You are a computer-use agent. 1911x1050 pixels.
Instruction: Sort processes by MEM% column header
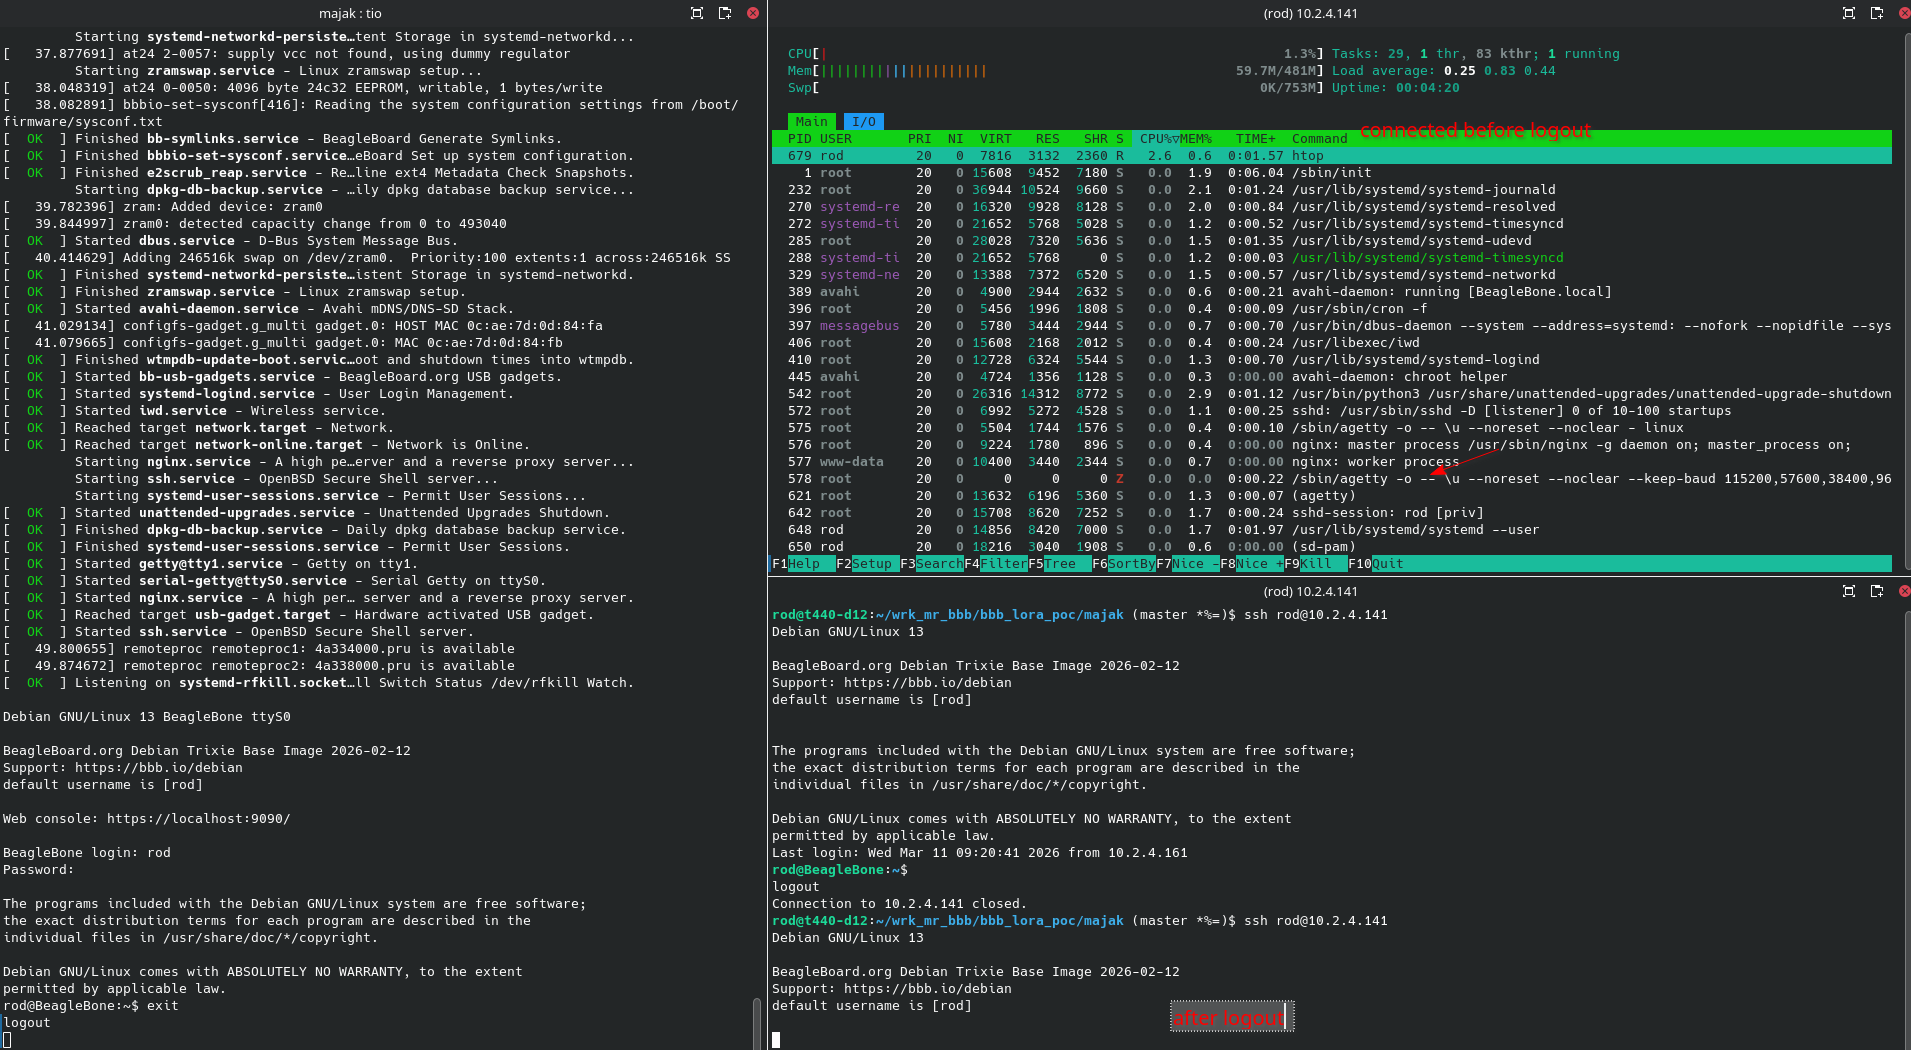1196,139
